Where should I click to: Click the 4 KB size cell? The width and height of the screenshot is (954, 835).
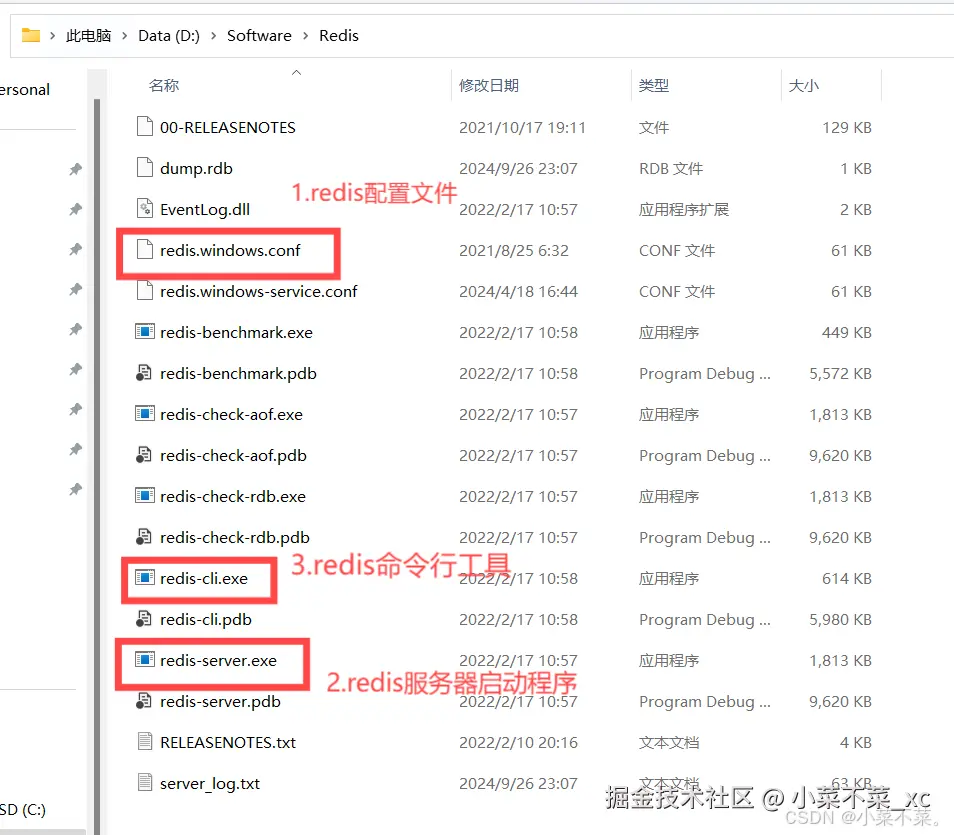point(855,742)
